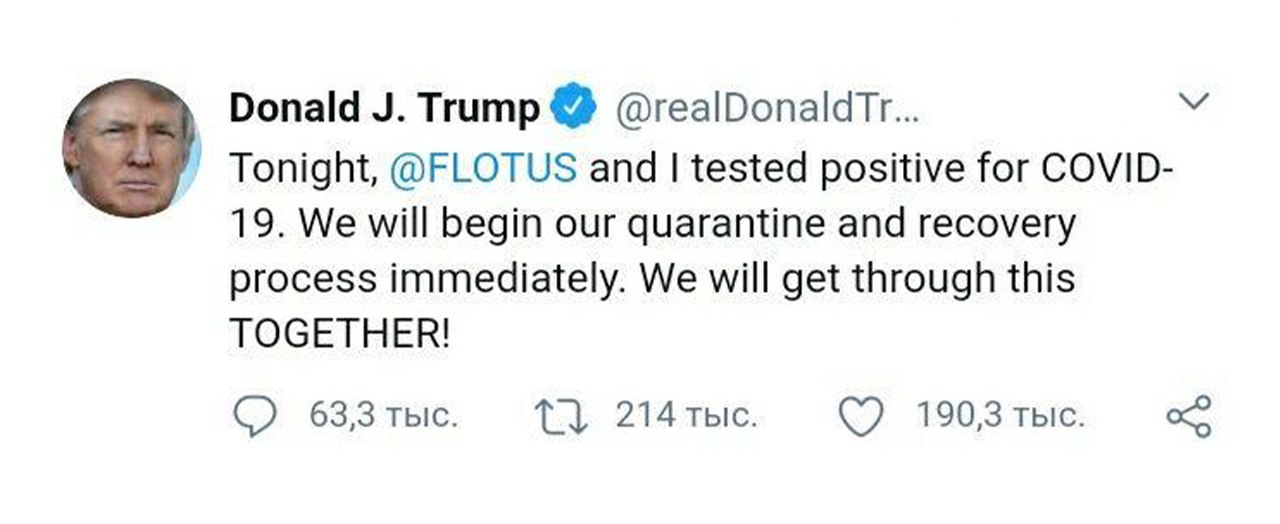The height and width of the screenshot is (524, 1280).
Task: Like the tweet with the heart icon
Action: click(x=862, y=416)
